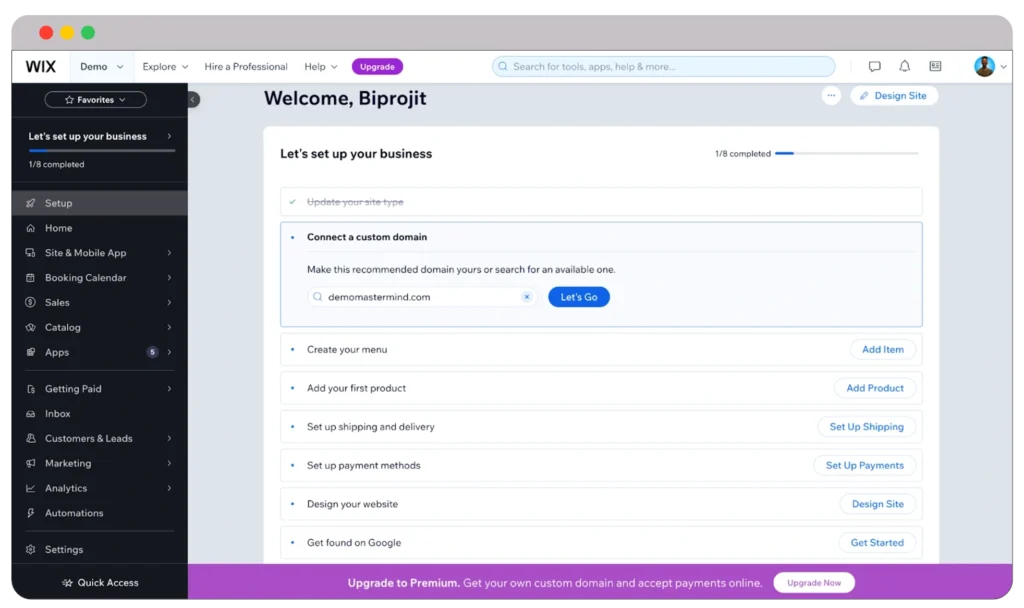The height and width of the screenshot is (608, 1024).
Task: Click the Let's Go button
Action: [578, 297]
